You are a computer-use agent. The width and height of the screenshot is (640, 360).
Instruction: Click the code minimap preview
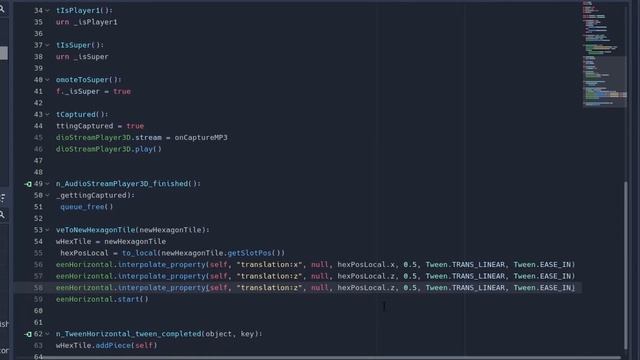pos(604,54)
